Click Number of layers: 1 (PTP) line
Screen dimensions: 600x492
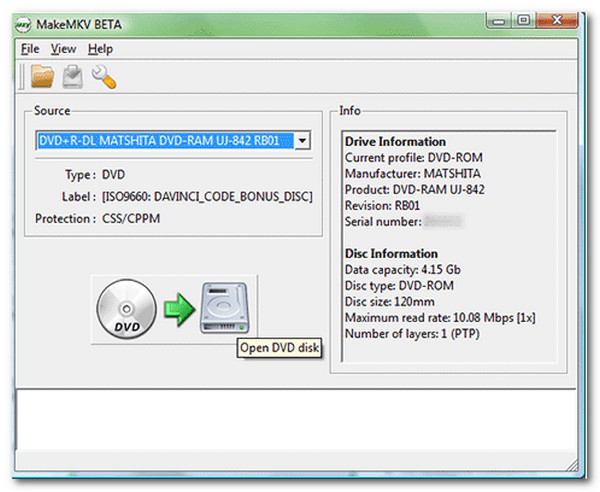coord(412,334)
